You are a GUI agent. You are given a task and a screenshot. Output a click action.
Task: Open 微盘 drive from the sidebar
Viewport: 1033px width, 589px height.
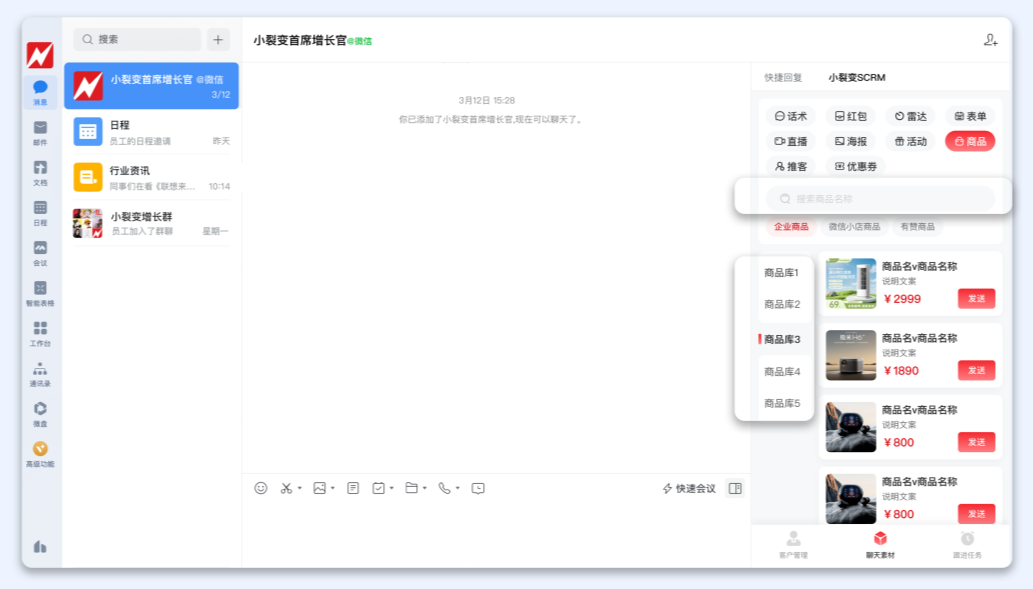pos(40,410)
